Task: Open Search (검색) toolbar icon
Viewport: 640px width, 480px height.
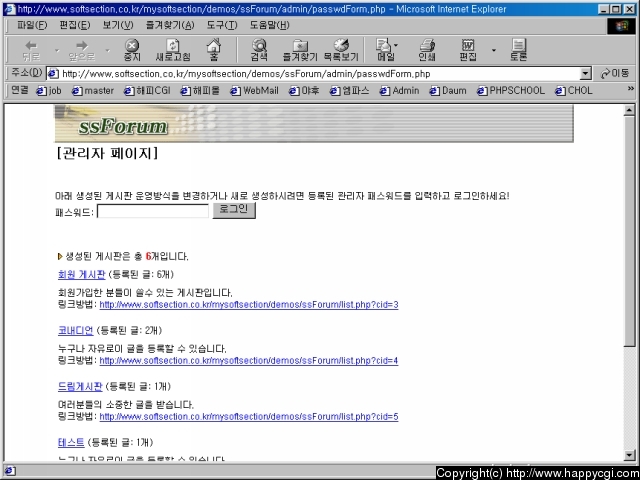Action: (x=259, y=50)
